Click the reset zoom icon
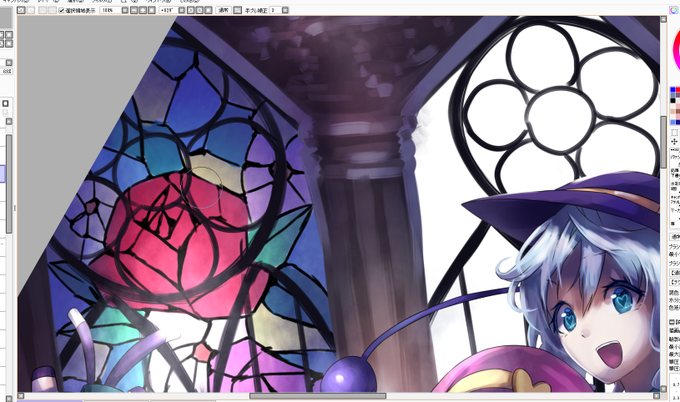This screenshot has width=680, height=402. (152, 10)
